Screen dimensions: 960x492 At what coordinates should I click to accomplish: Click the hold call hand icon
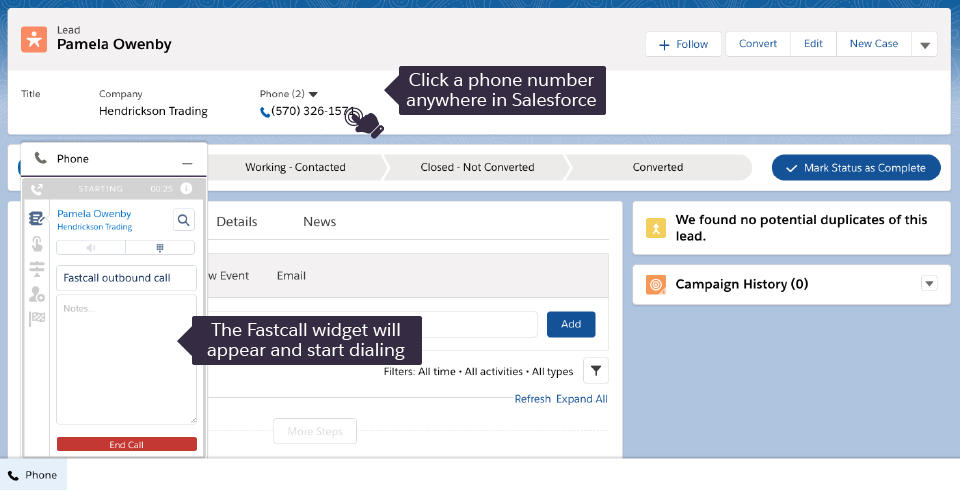point(37,243)
